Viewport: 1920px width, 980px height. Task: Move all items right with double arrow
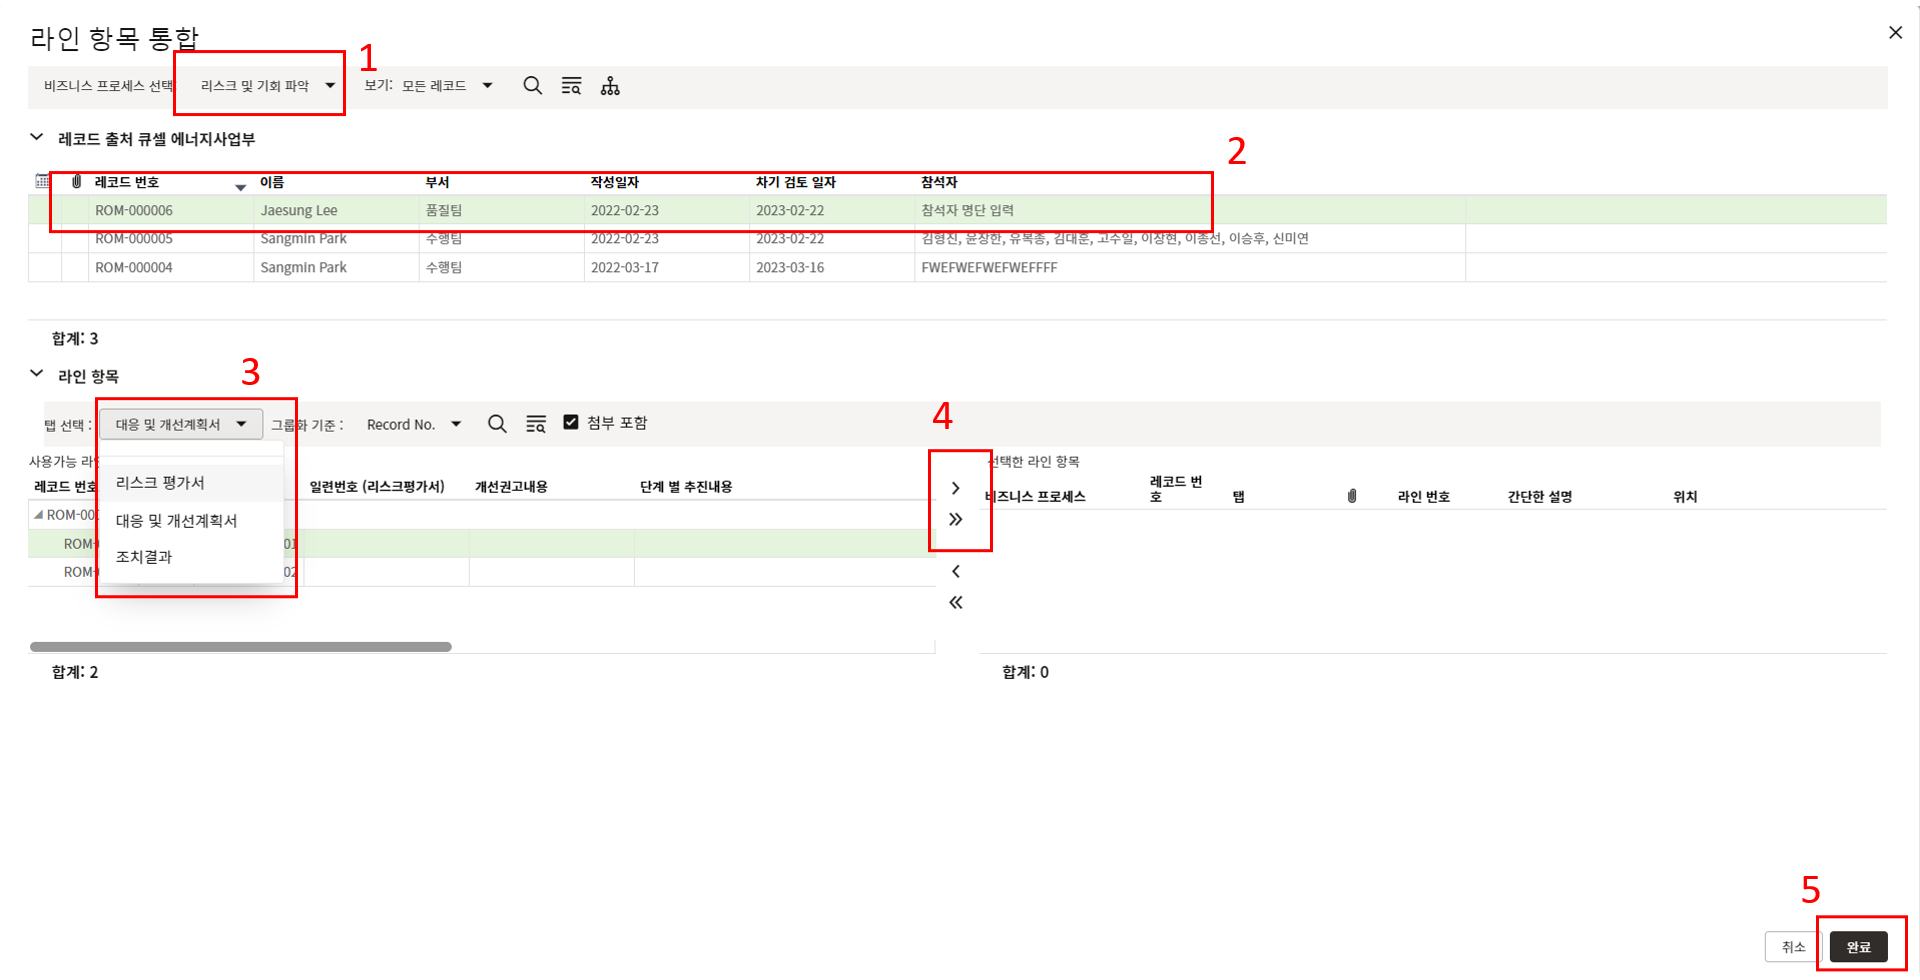coord(956,519)
